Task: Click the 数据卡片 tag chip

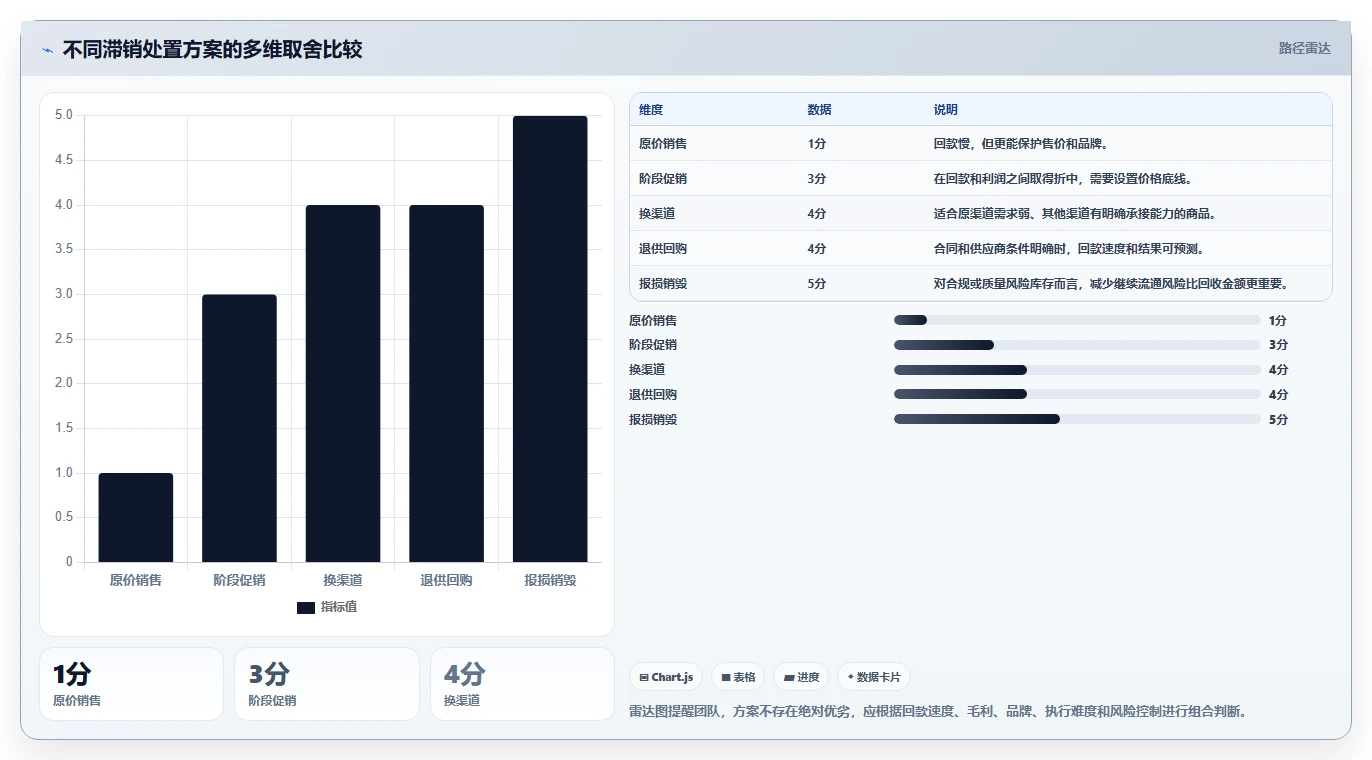Action: 874,677
